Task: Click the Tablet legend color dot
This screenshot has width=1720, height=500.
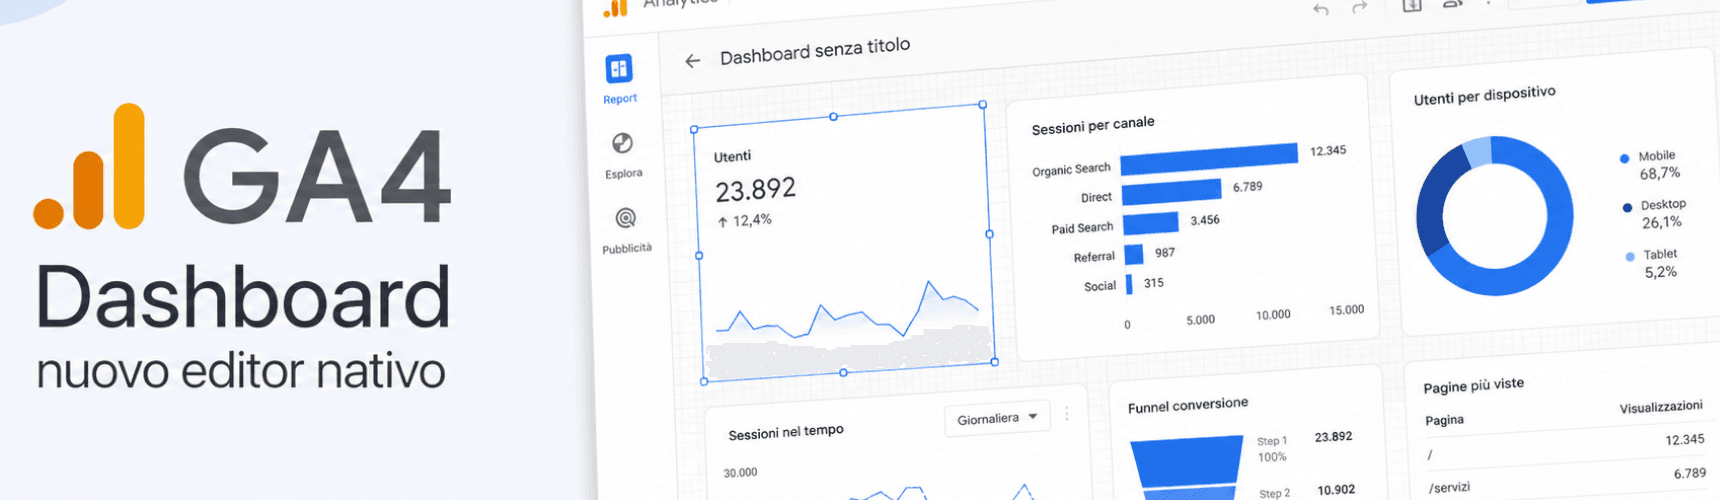Action: tap(1630, 257)
